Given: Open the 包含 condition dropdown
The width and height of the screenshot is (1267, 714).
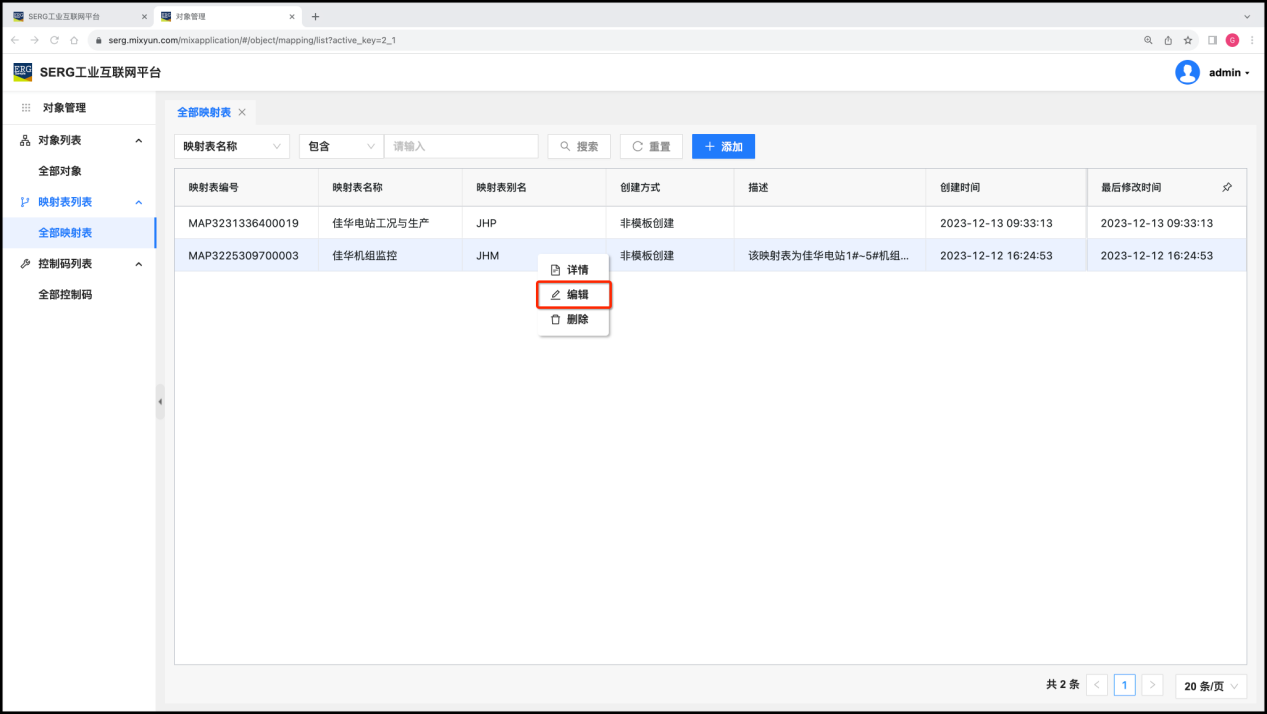Looking at the screenshot, I should pyautogui.click(x=341, y=146).
